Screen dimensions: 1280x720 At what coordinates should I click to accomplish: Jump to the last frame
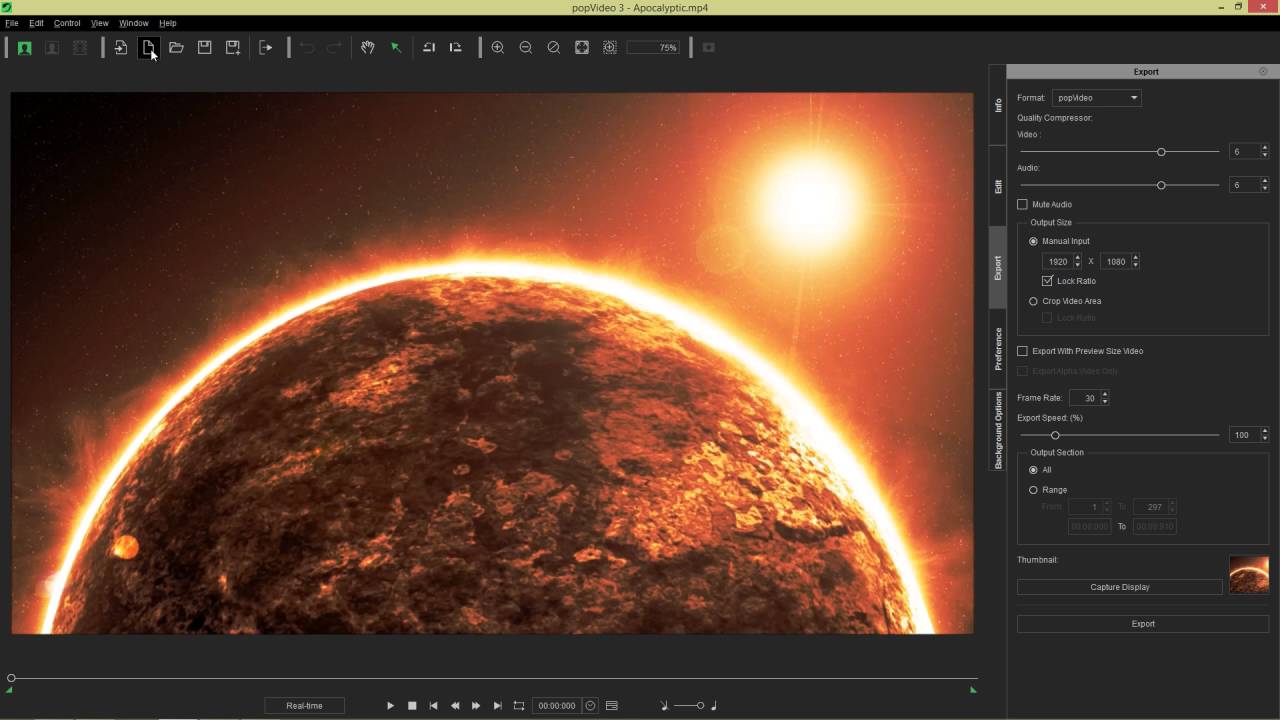click(497, 705)
